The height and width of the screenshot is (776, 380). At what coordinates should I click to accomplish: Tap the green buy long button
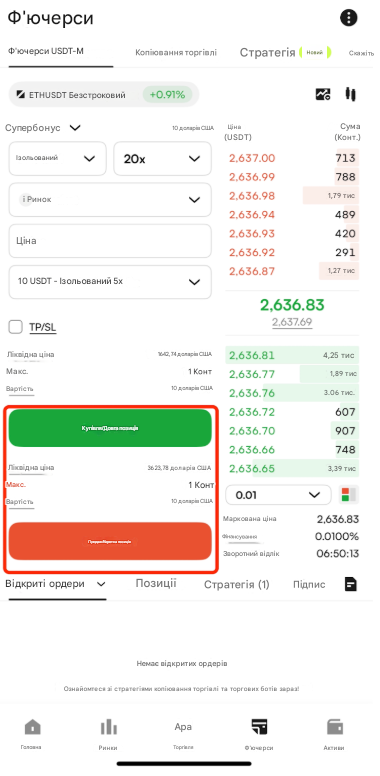110,428
